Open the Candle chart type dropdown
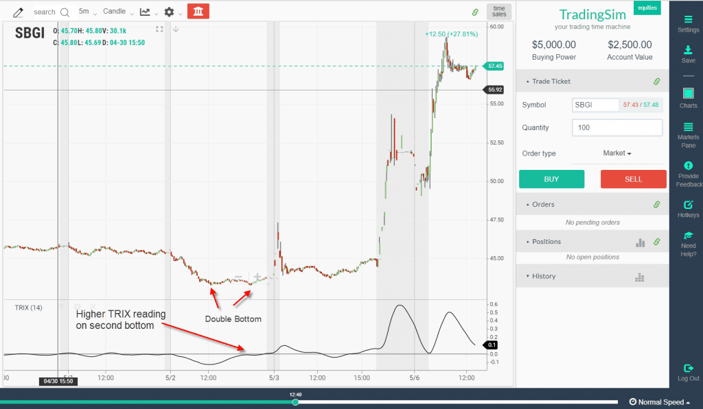Screen dimensions: 703x409 point(117,12)
